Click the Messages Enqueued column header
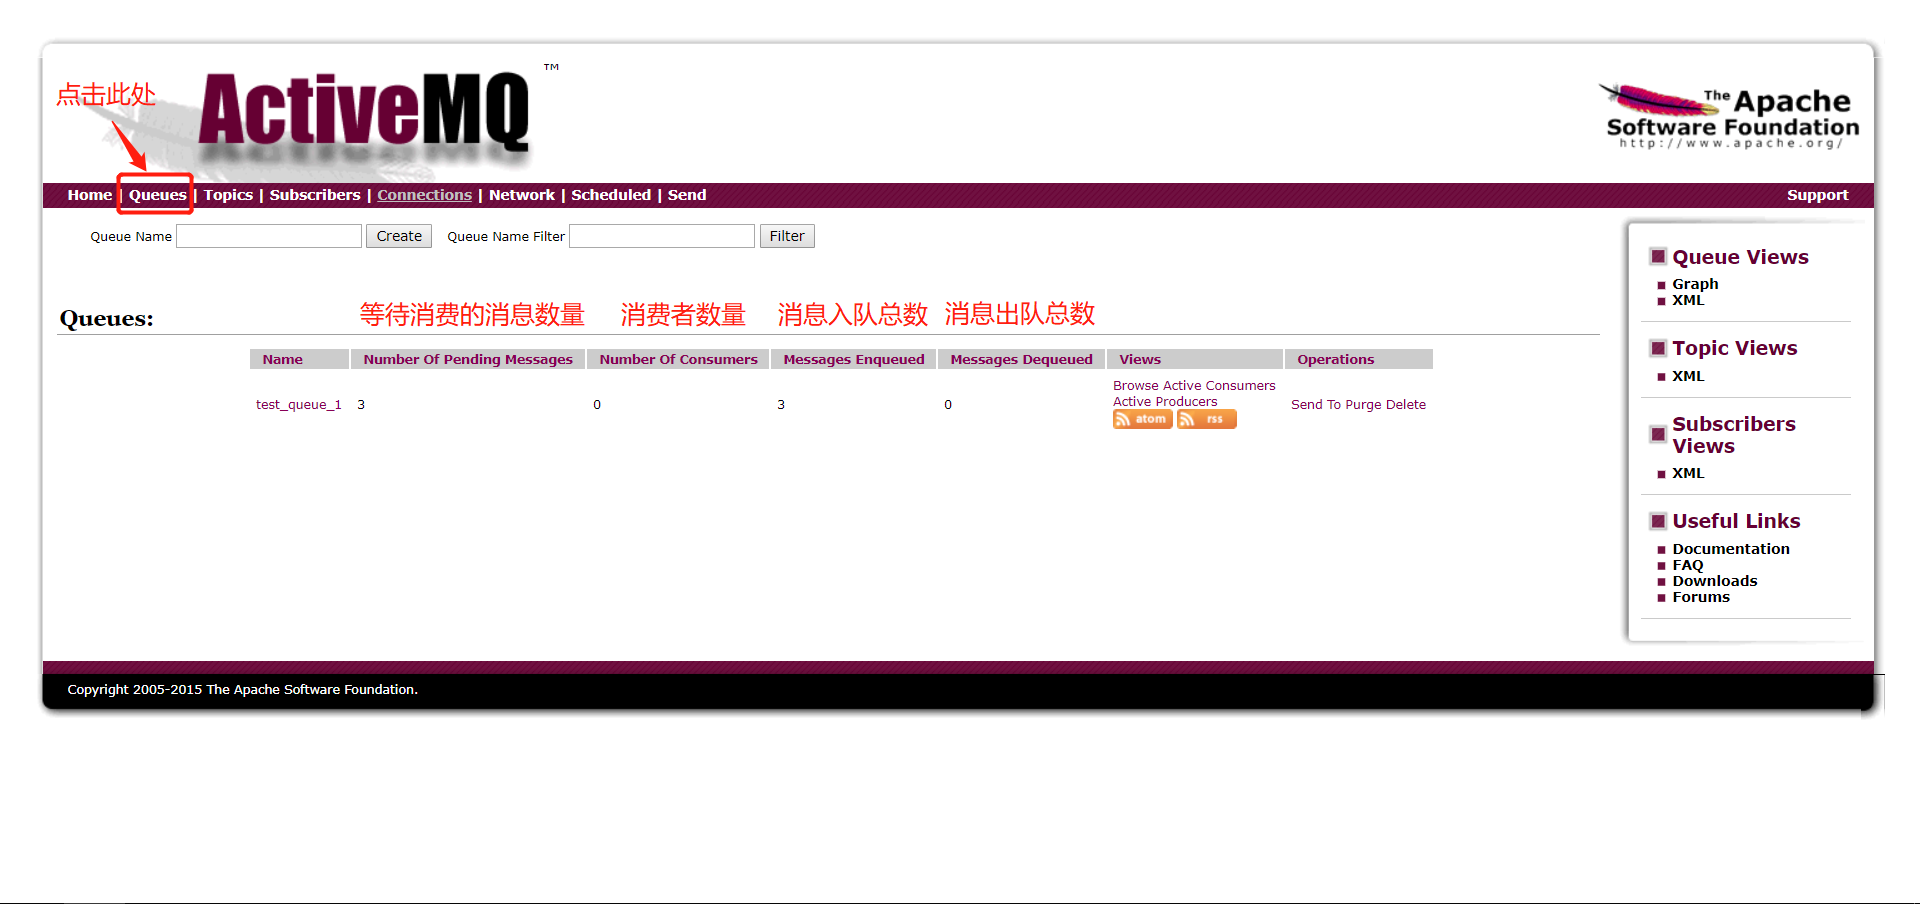Viewport: 1920px width, 904px height. coord(854,359)
